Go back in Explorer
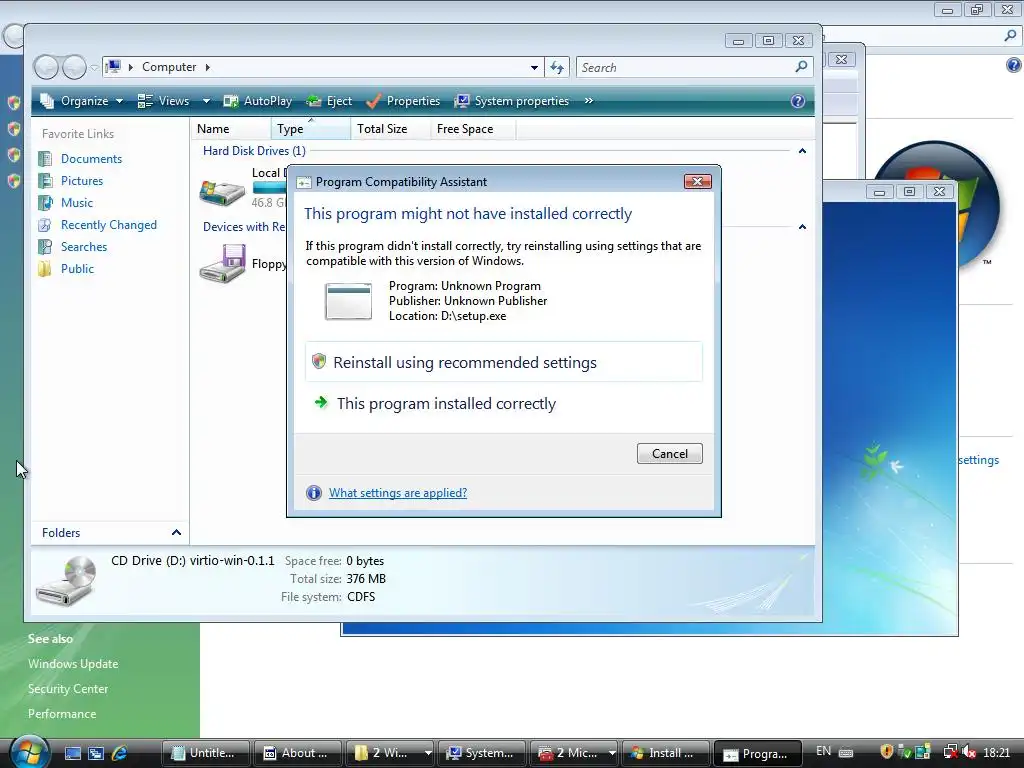 [x=46, y=67]
